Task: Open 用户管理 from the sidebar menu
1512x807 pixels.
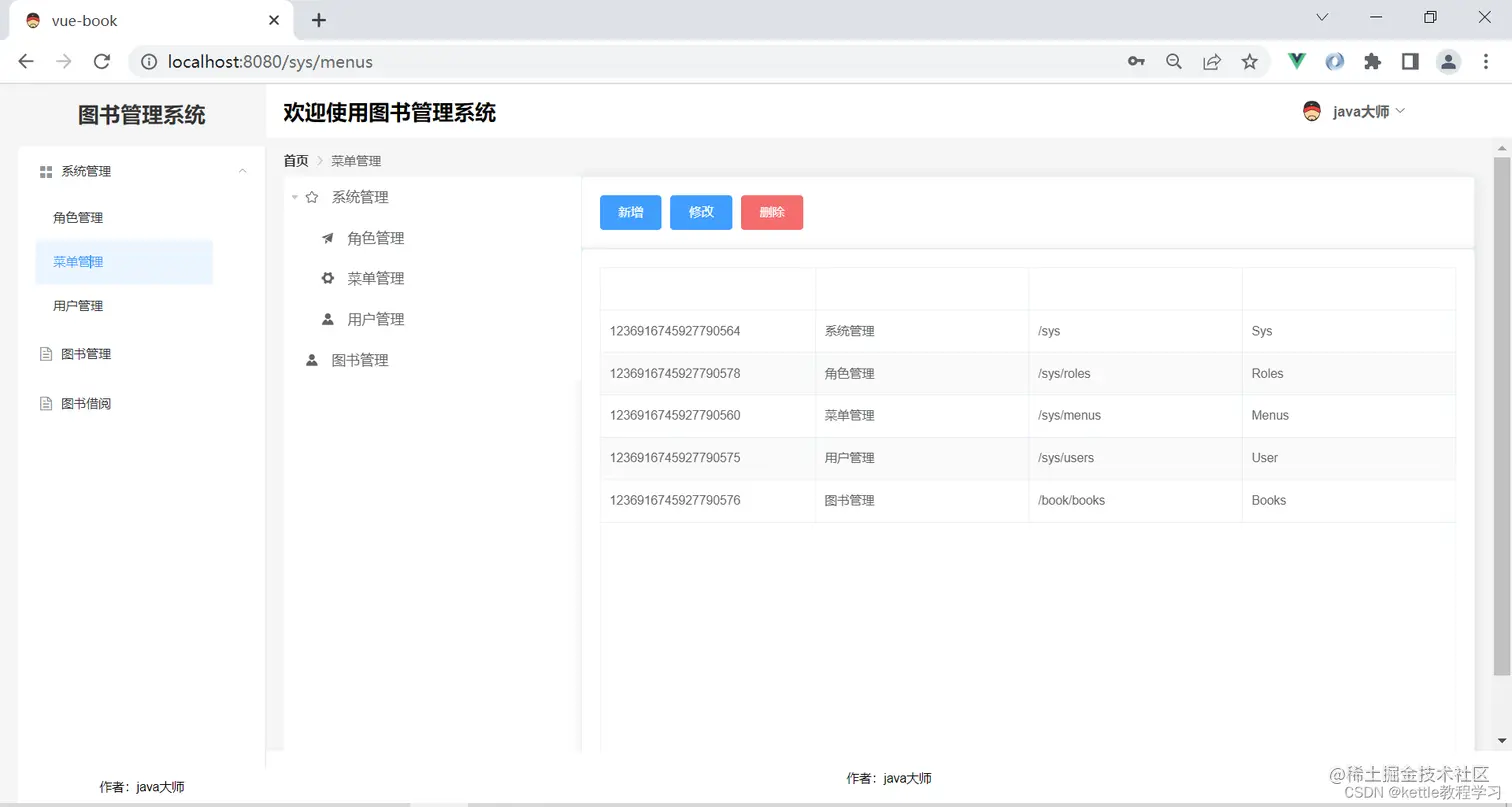Action: (77, 305)
